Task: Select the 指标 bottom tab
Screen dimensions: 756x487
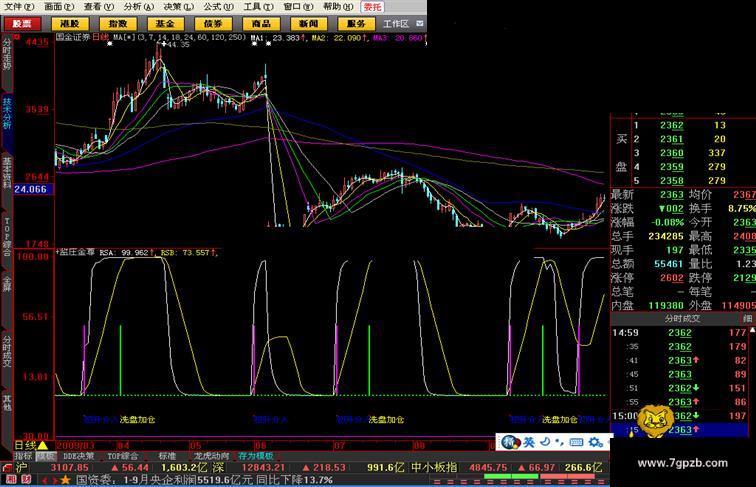Action: pos(23,456)
